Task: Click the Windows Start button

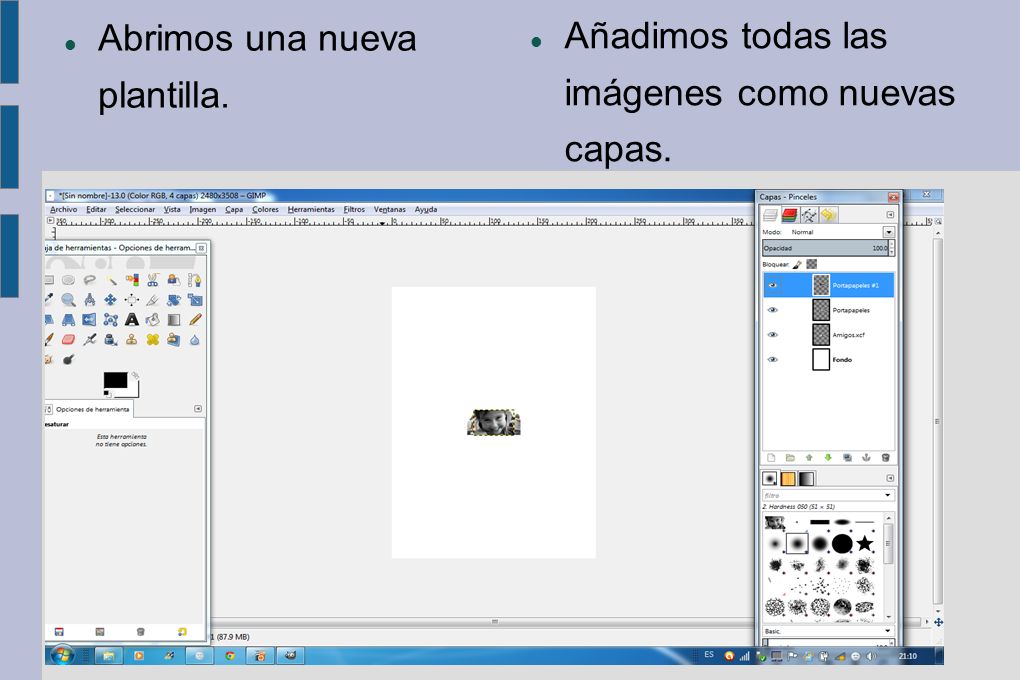Action: pyautogui.click(x=62, y=655)
